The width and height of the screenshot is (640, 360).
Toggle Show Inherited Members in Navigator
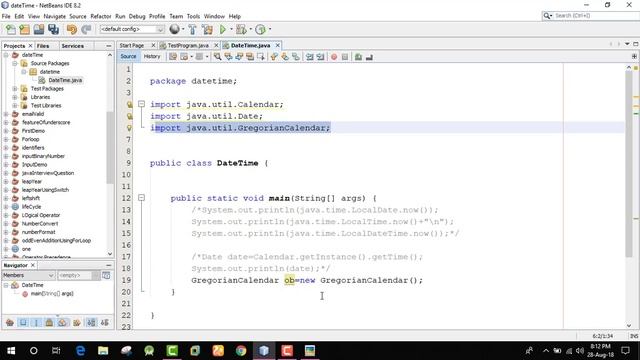[10, 322]
